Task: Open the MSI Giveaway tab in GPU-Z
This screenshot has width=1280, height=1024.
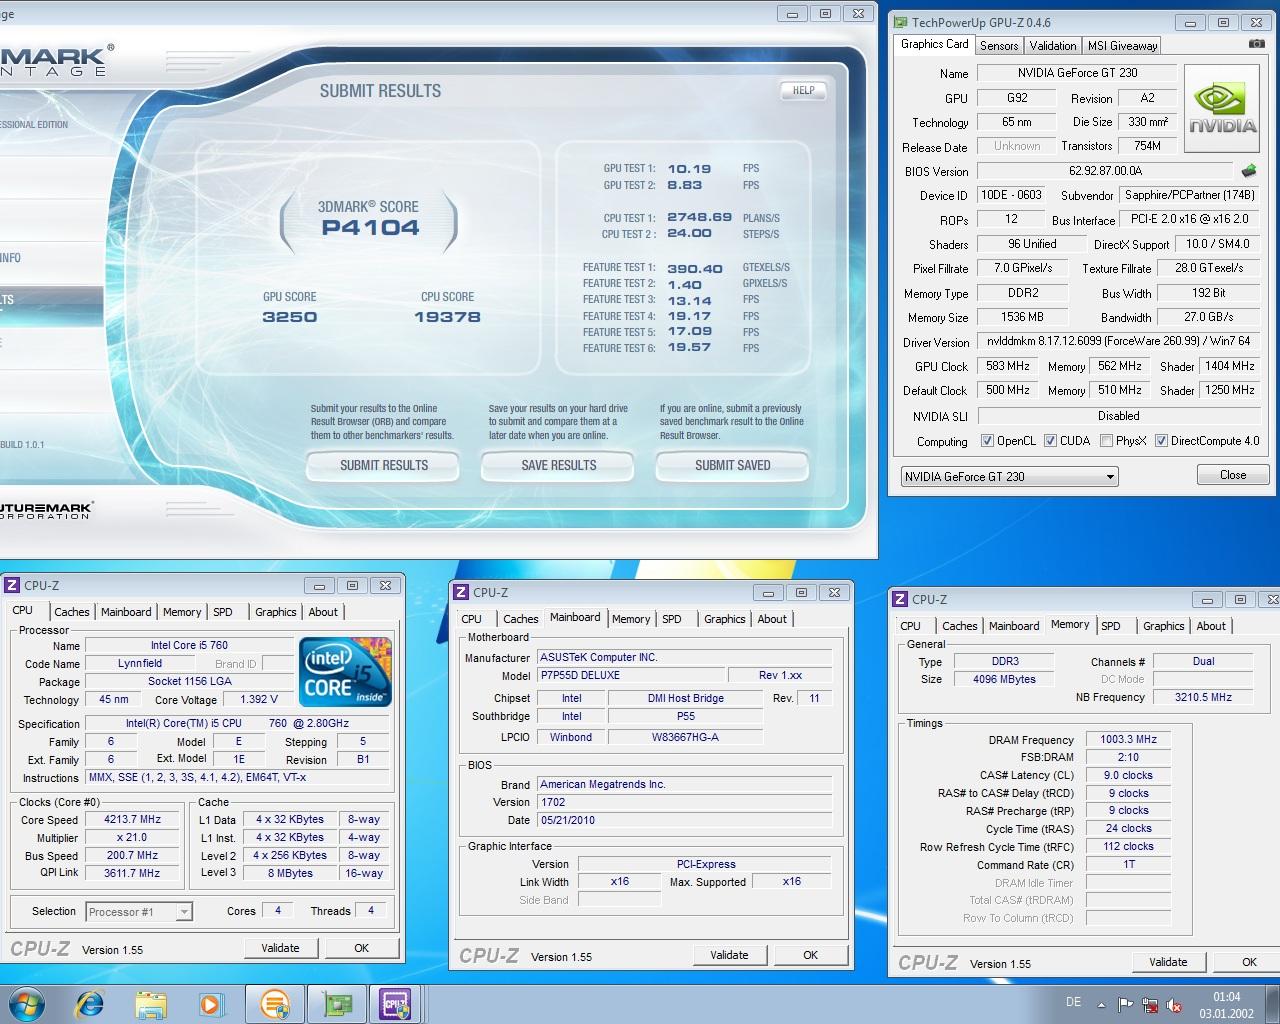Action: (x=1122, y=45)
